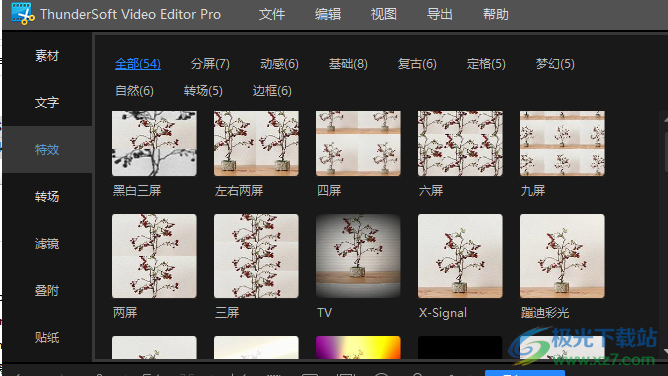Select the 左右两屏 effect thumbnail
The image size is (668, 376).
[x=256, y=144]
